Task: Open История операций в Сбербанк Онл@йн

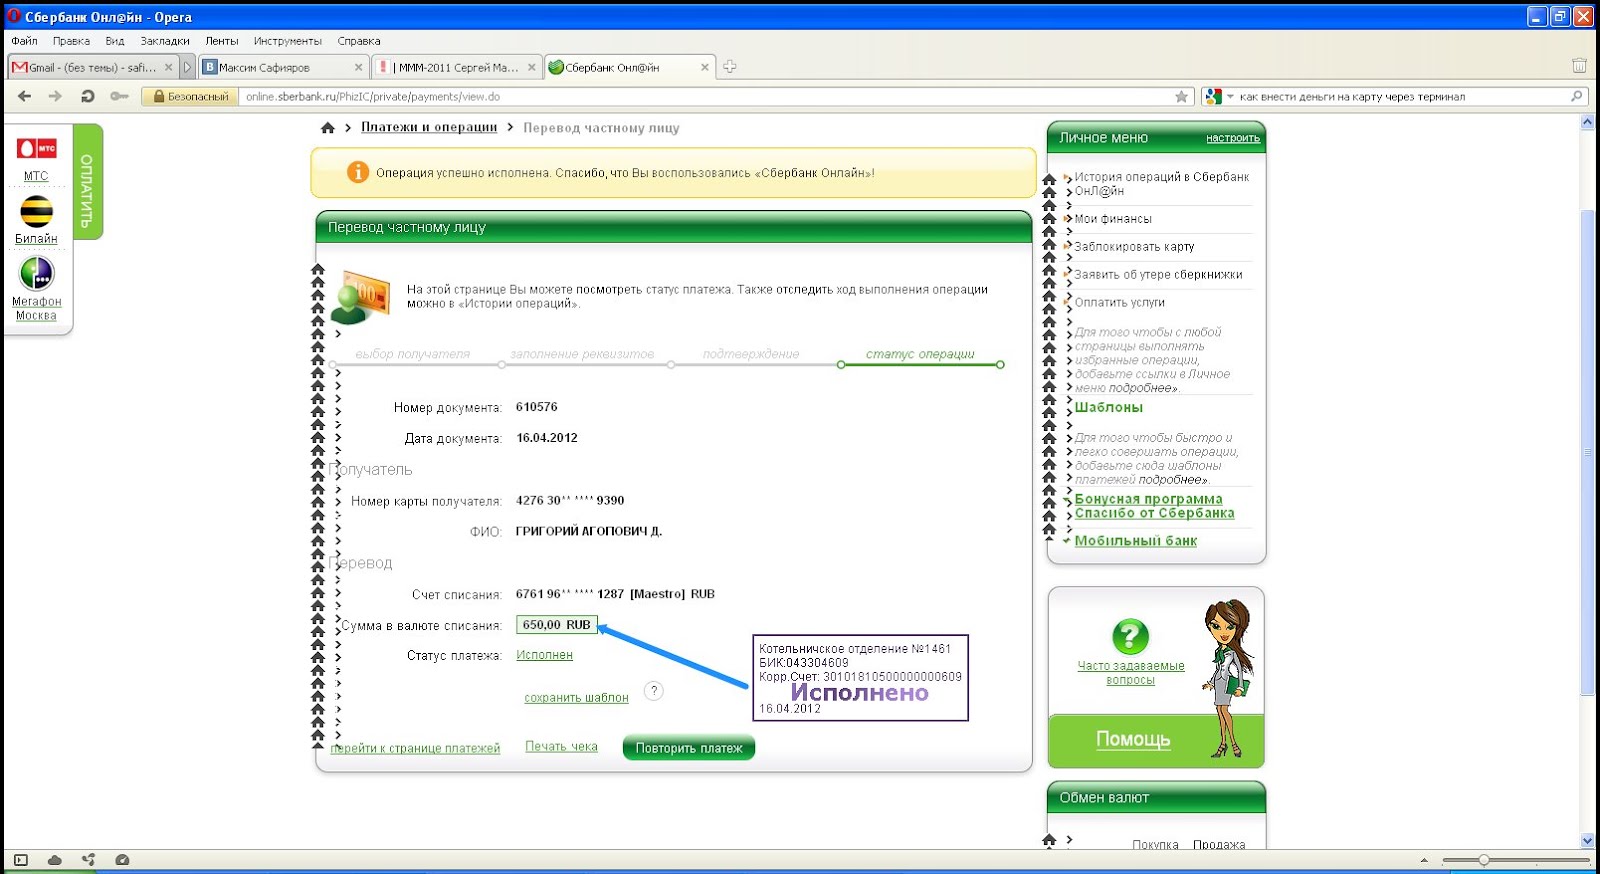Action: tap(1162, 184)
